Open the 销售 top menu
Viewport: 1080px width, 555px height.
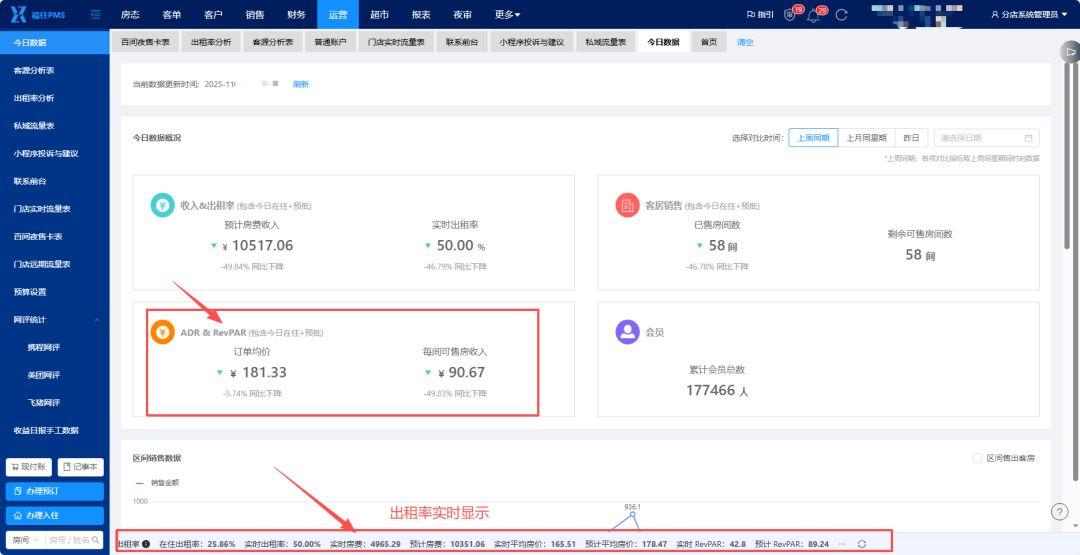(x=255, y=14)
